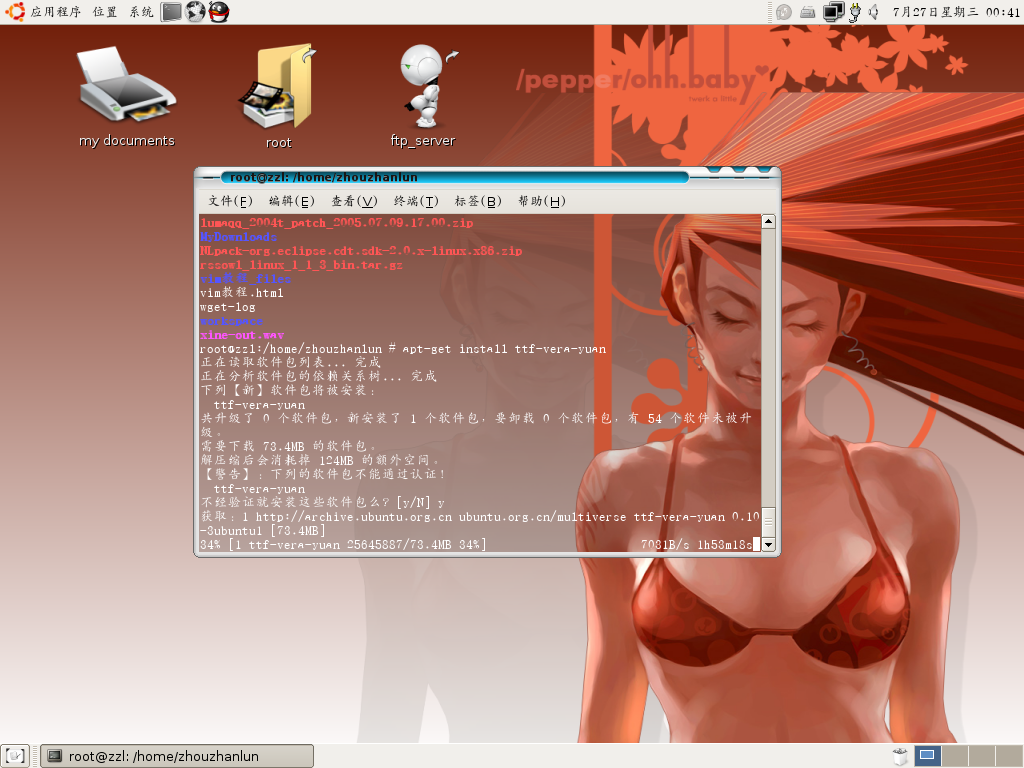The height and width of the screenshot is (768, 1024).
Task: Click the NLpack-org.eclipse.cdt.sdk zip file name
Action: pos(361,251)
